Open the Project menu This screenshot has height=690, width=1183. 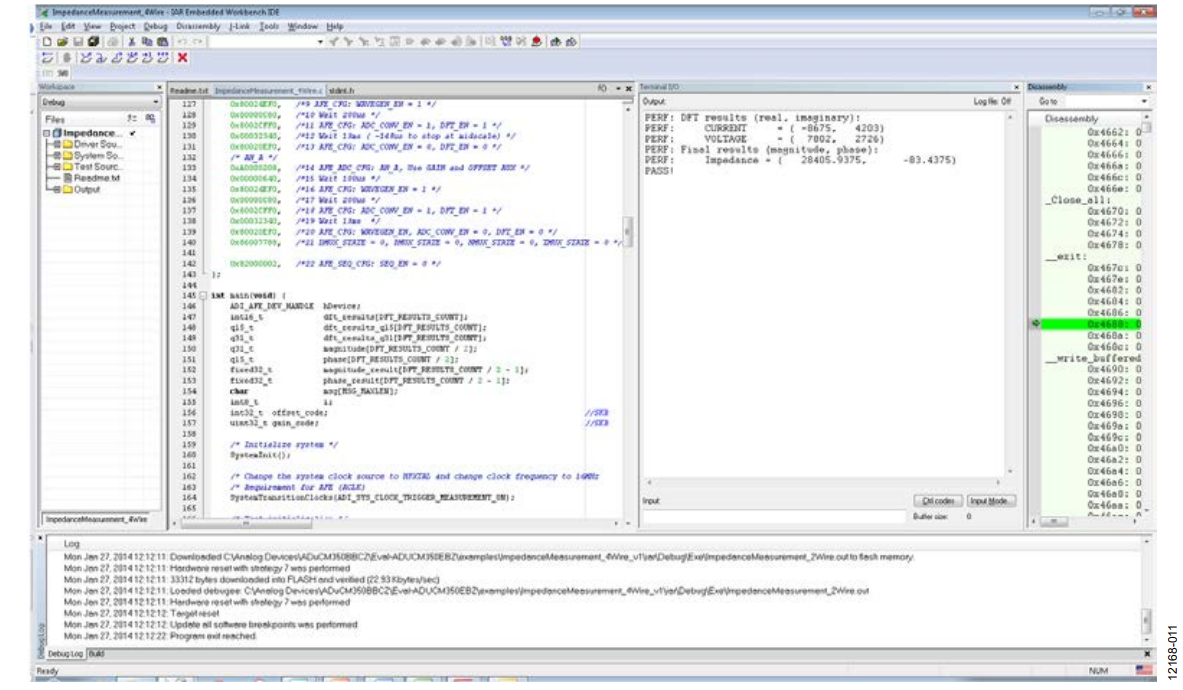coord(122,26)
